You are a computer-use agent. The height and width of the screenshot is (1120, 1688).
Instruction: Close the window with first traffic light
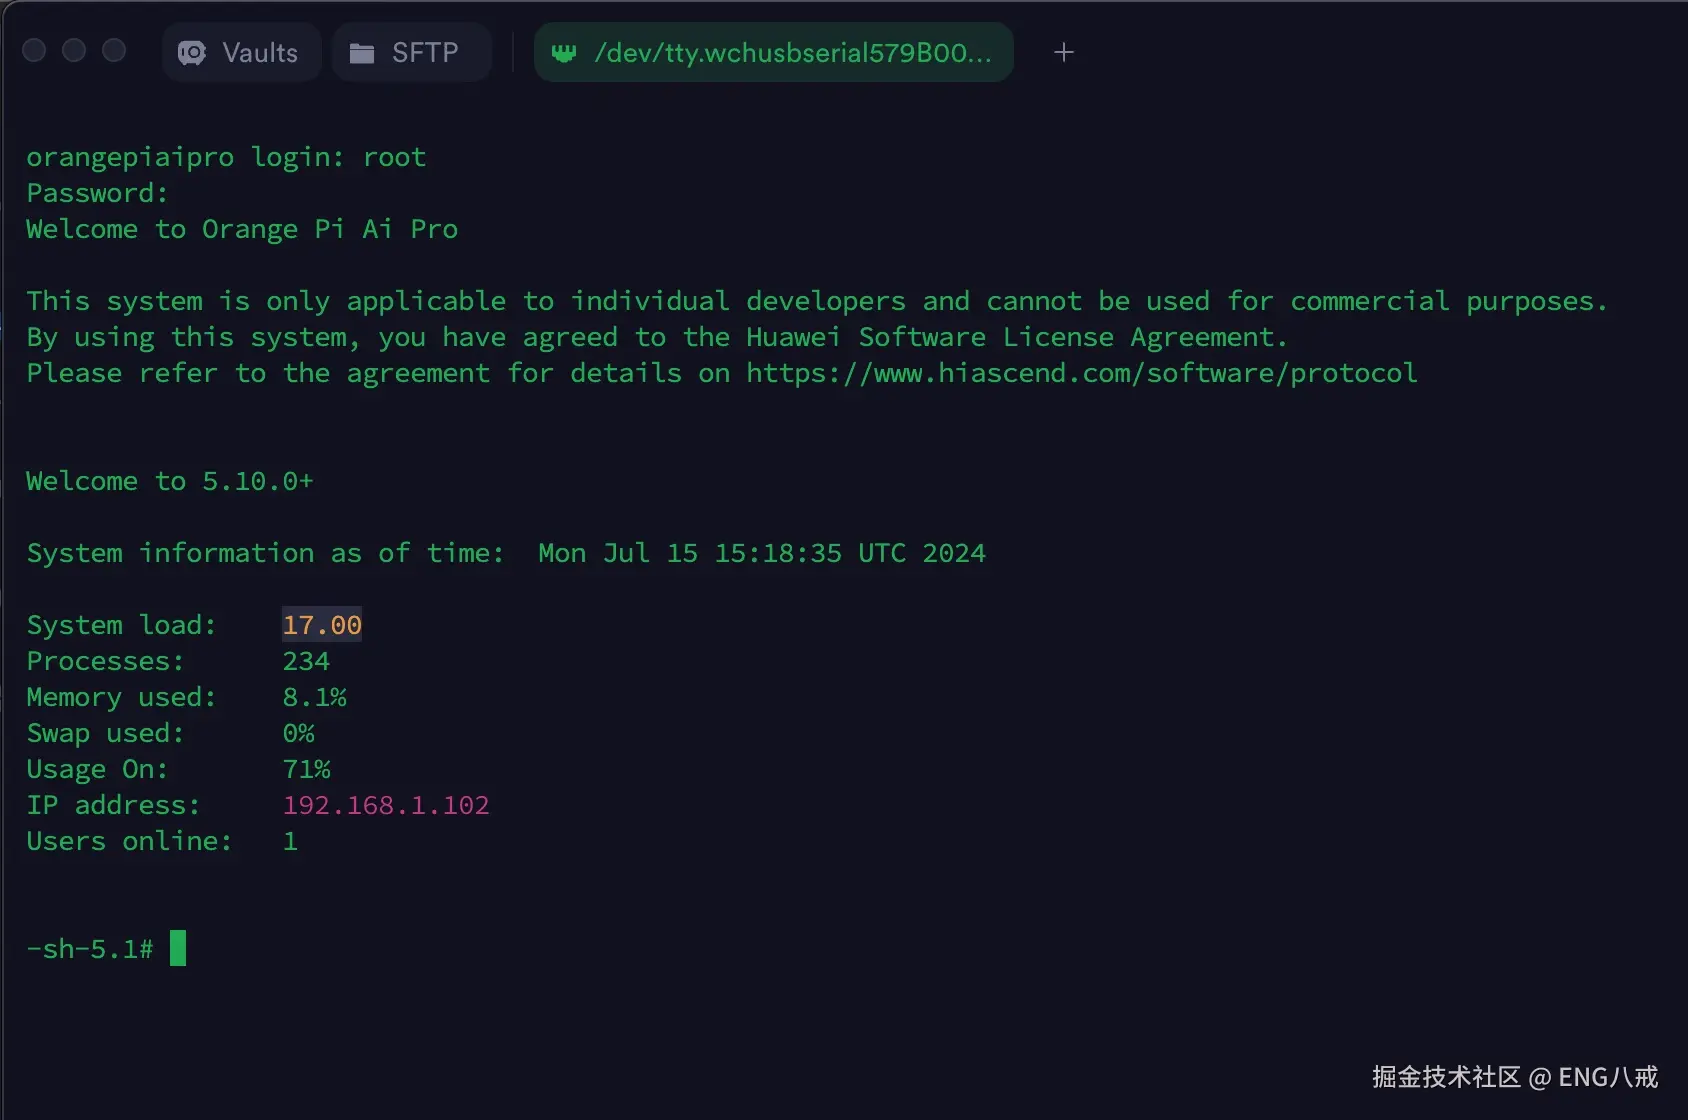pos(34,50)
